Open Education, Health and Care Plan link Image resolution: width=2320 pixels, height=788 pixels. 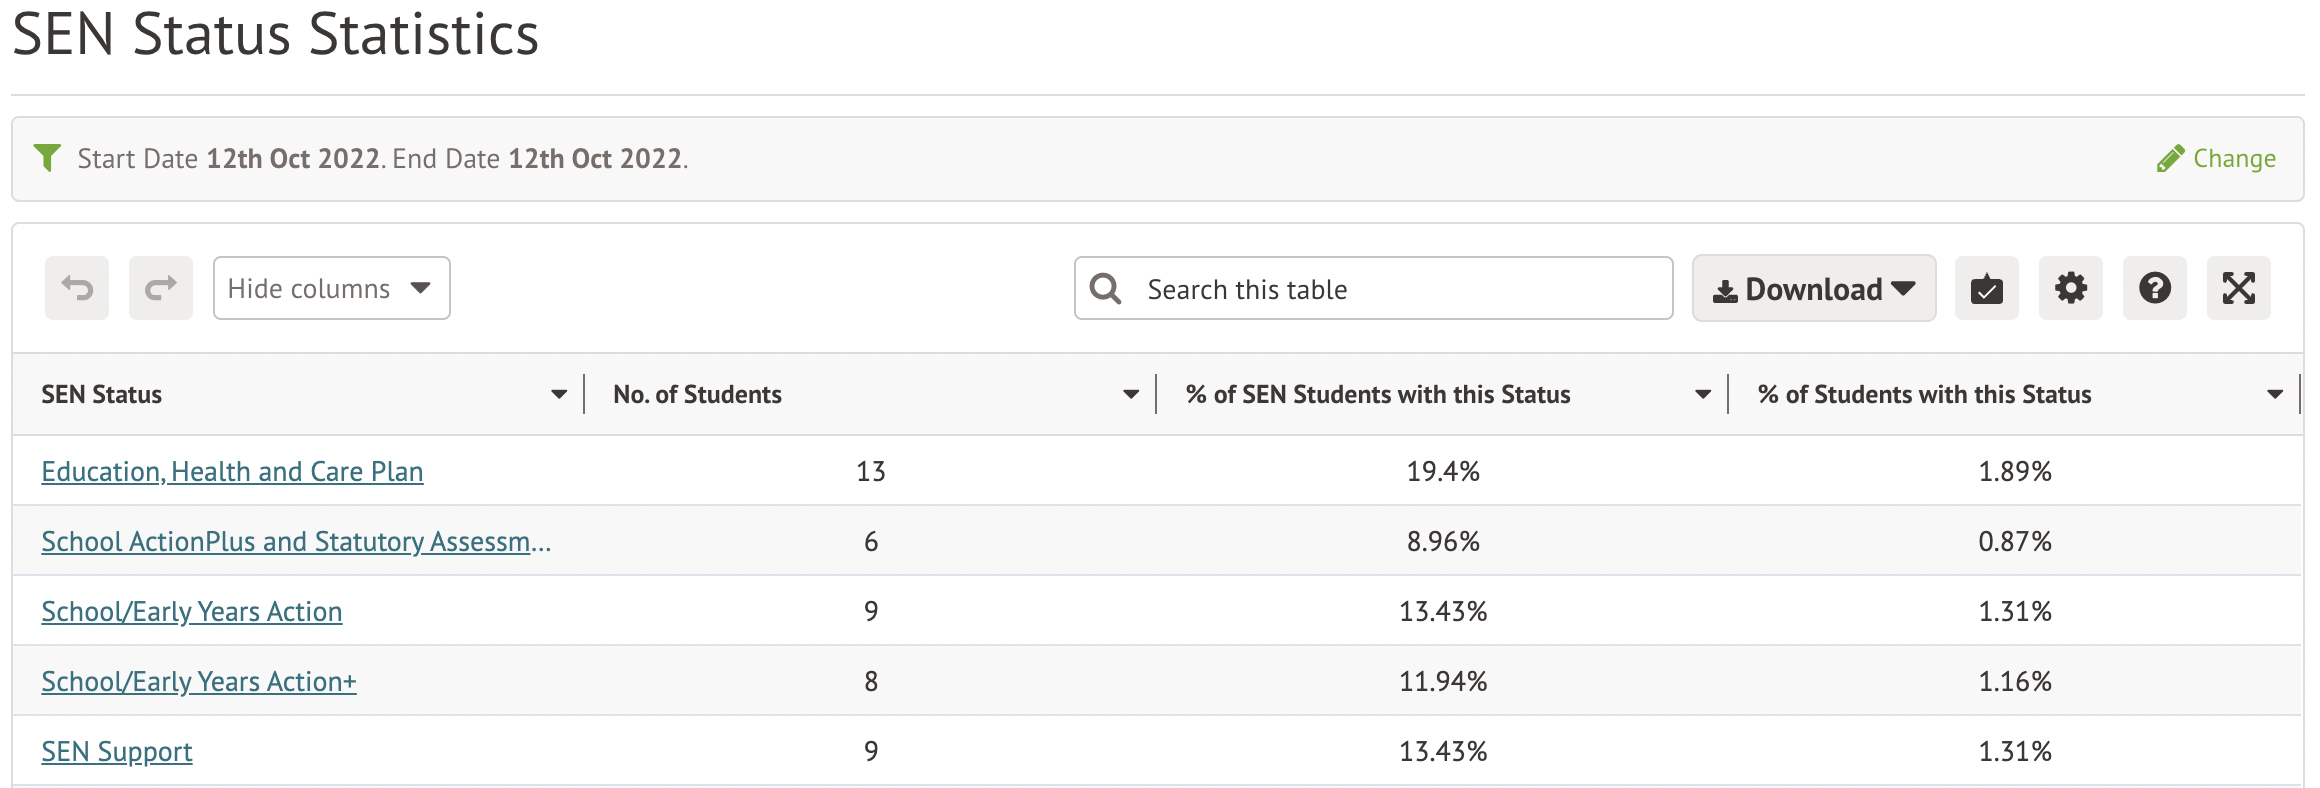[232, 472]
